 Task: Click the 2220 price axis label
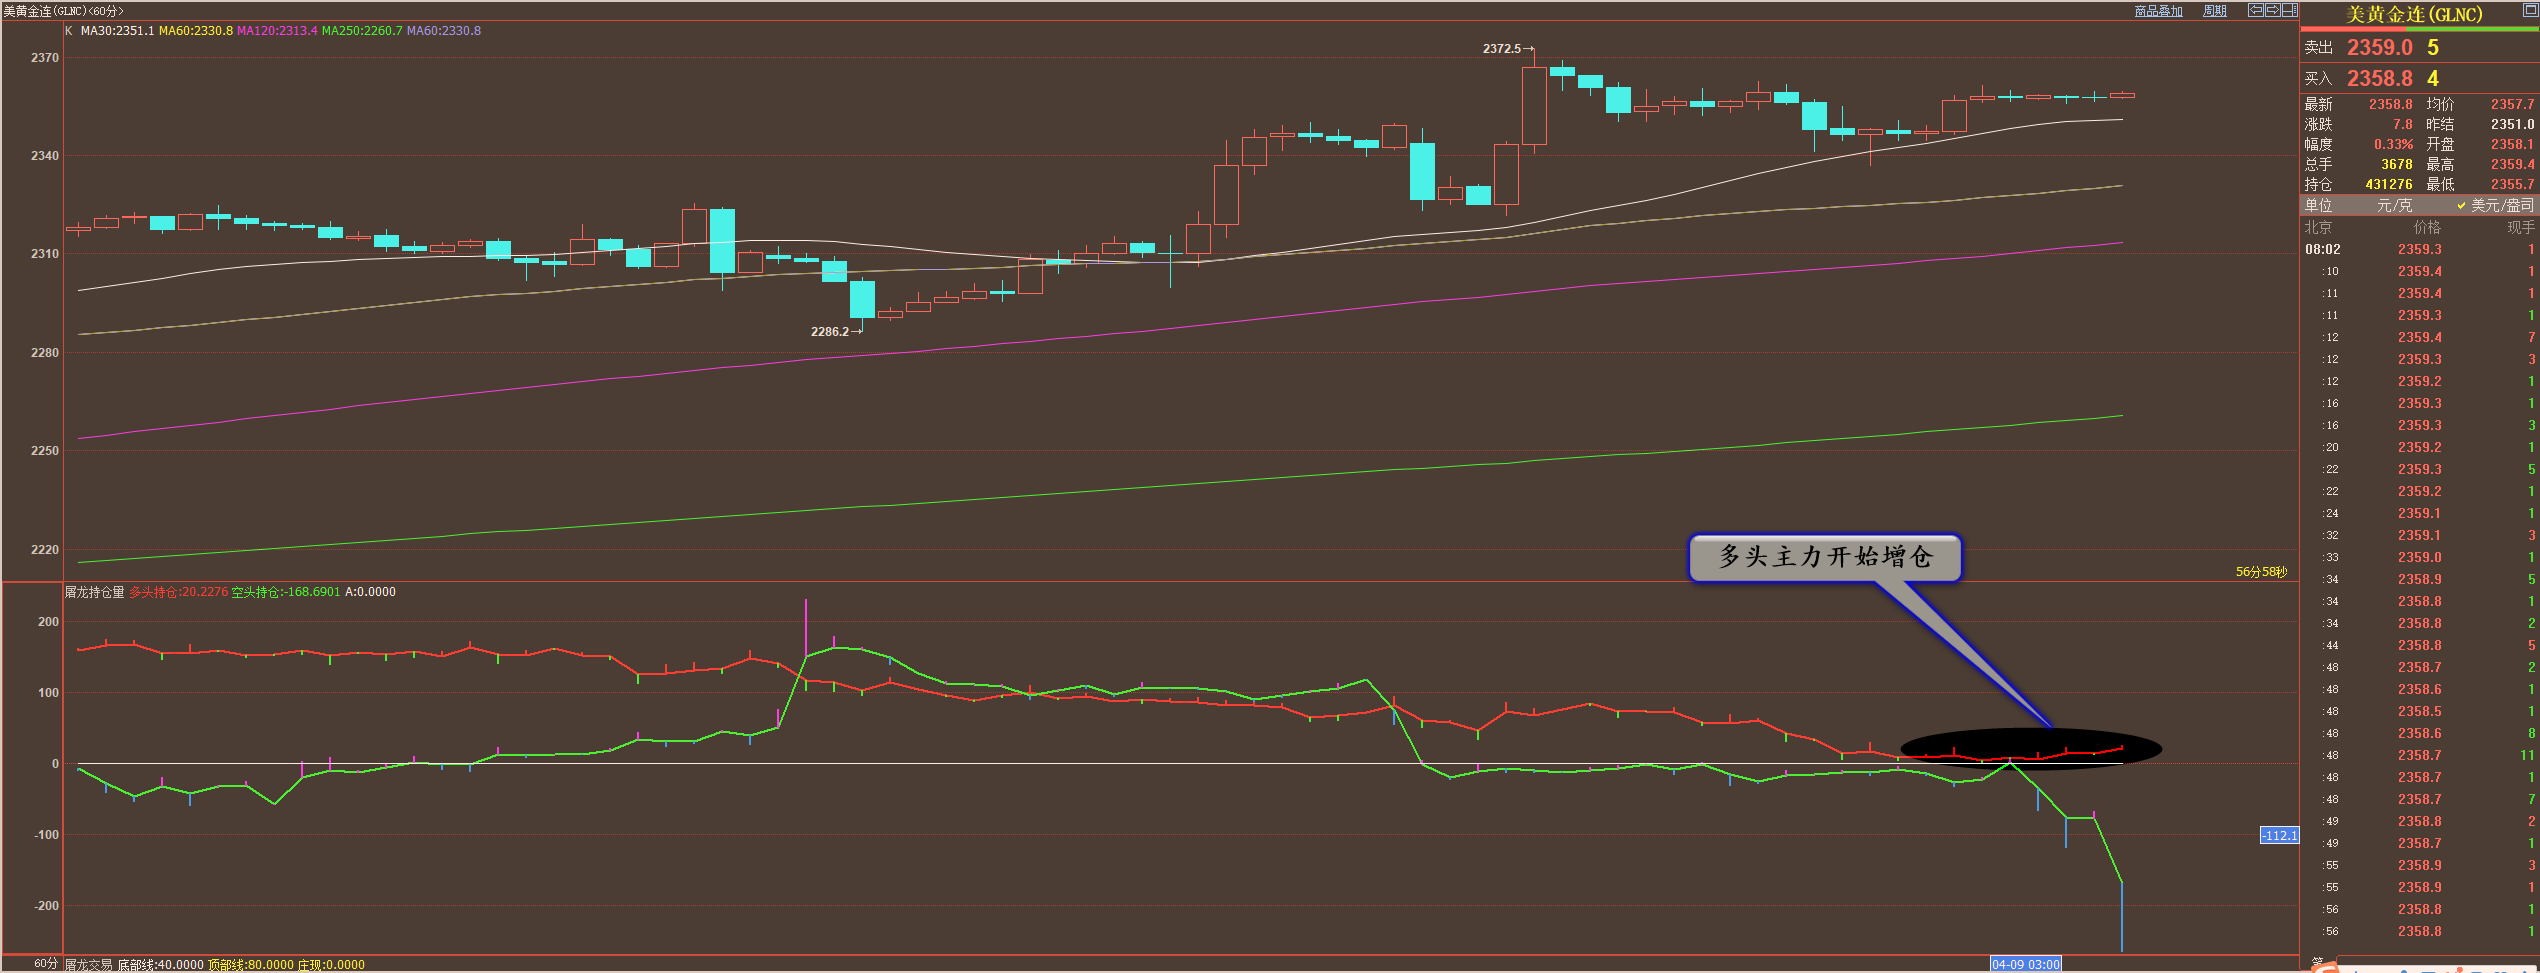[45, 550]
